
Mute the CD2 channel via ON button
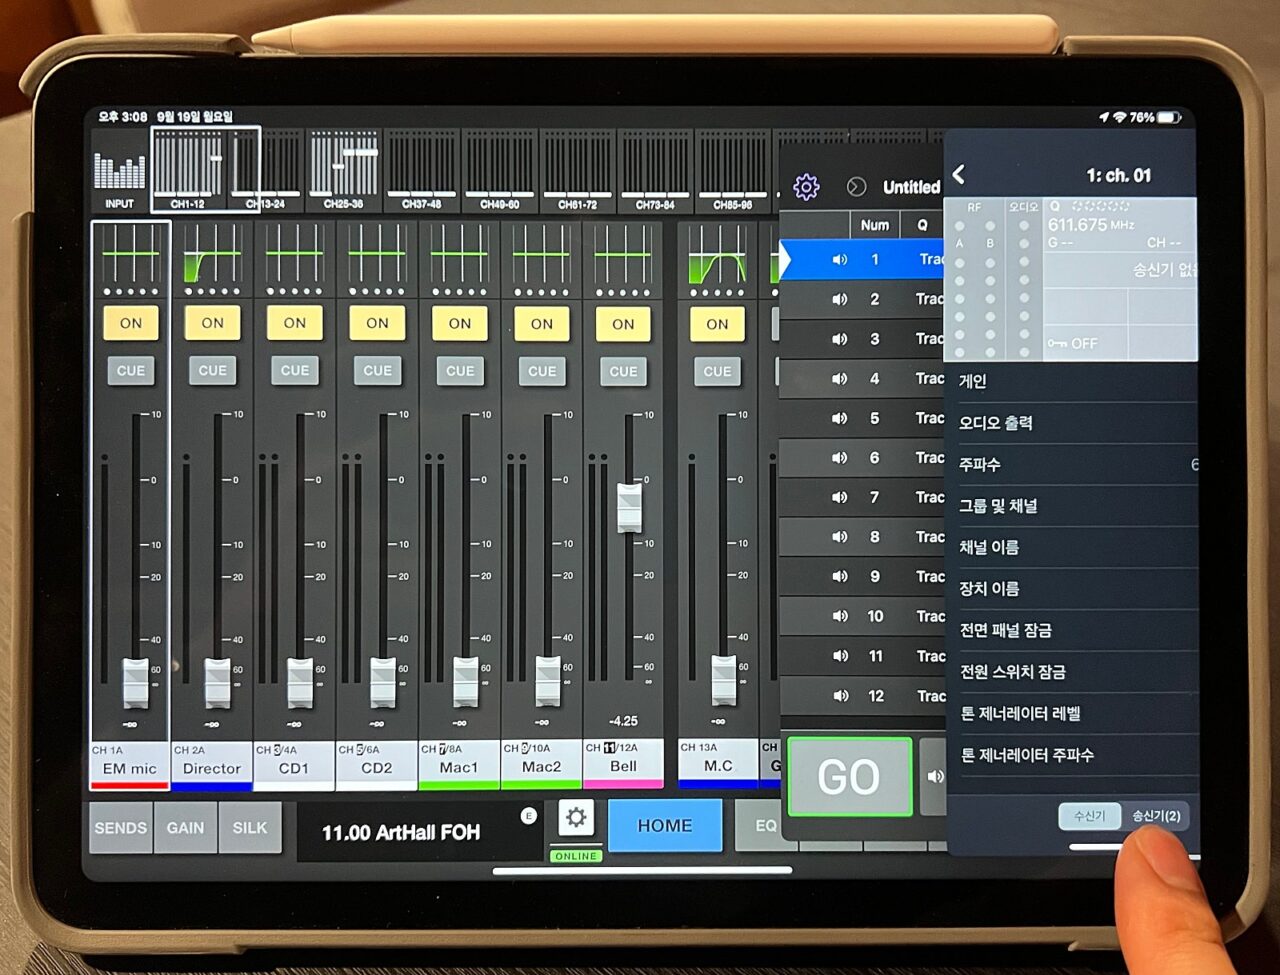[x=377, y=324]
